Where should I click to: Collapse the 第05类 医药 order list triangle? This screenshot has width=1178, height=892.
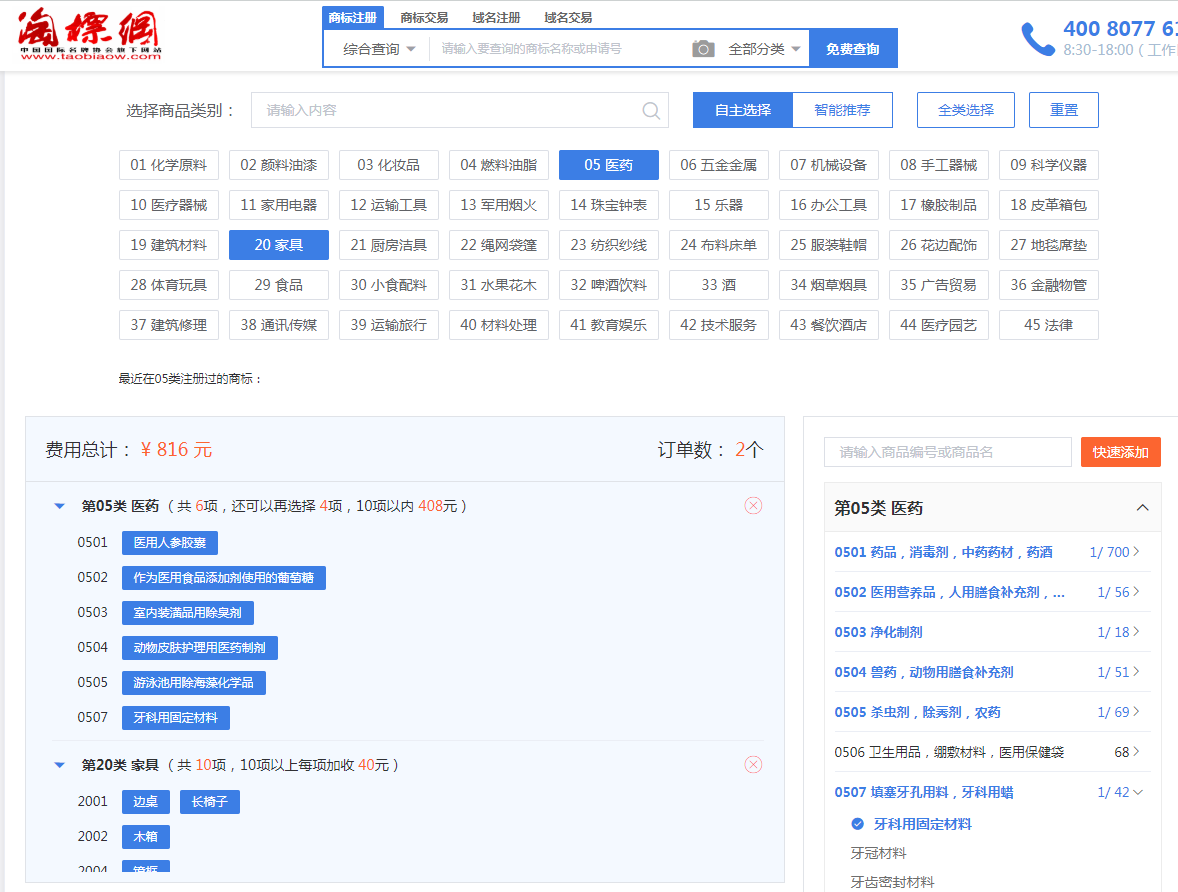pyautogui.click(x=60, y=507)
